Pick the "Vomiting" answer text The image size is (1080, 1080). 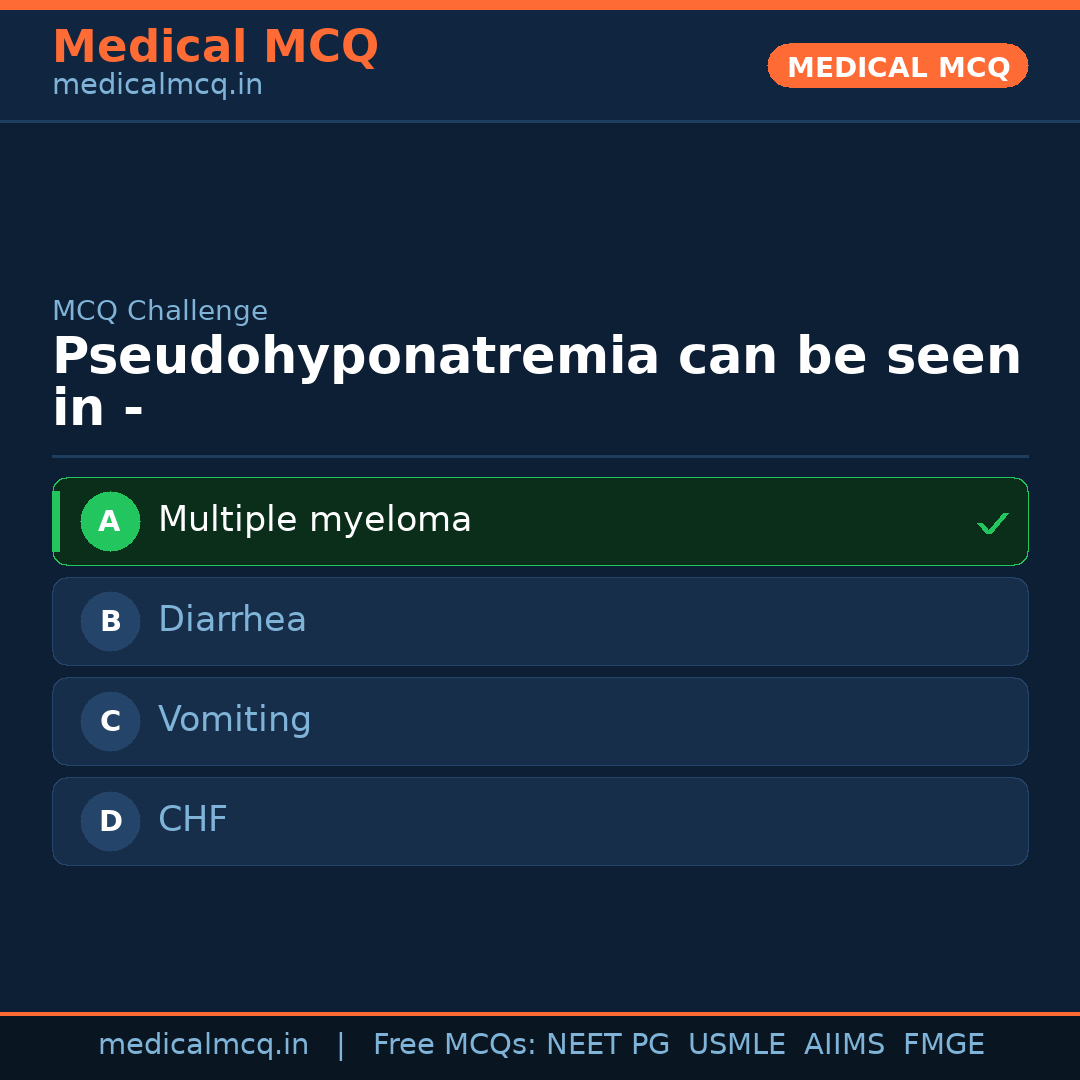[234, 720]
